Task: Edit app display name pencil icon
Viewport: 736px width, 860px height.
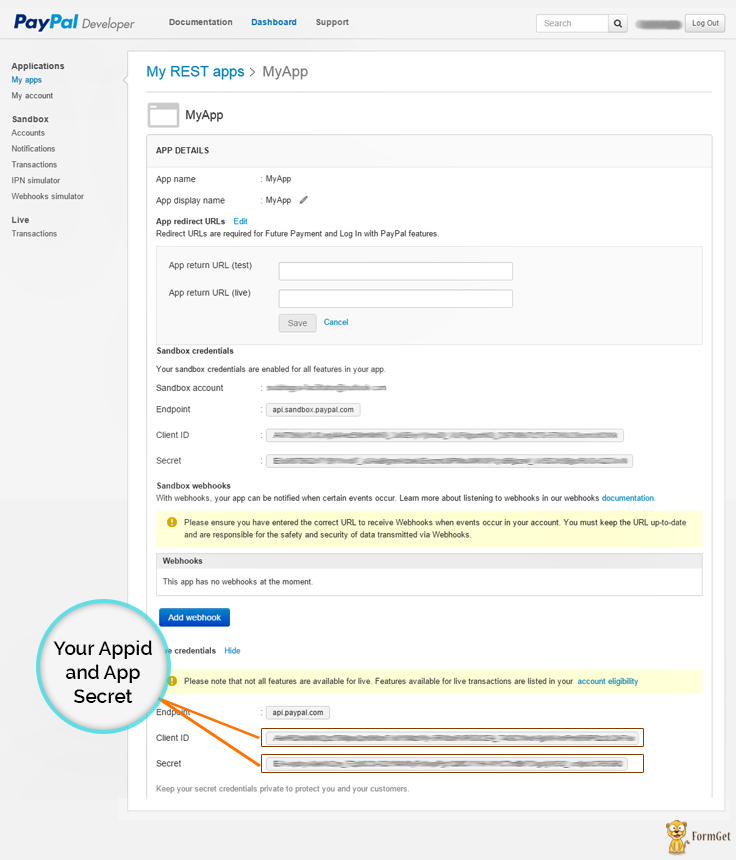Action: click(303, 200)
